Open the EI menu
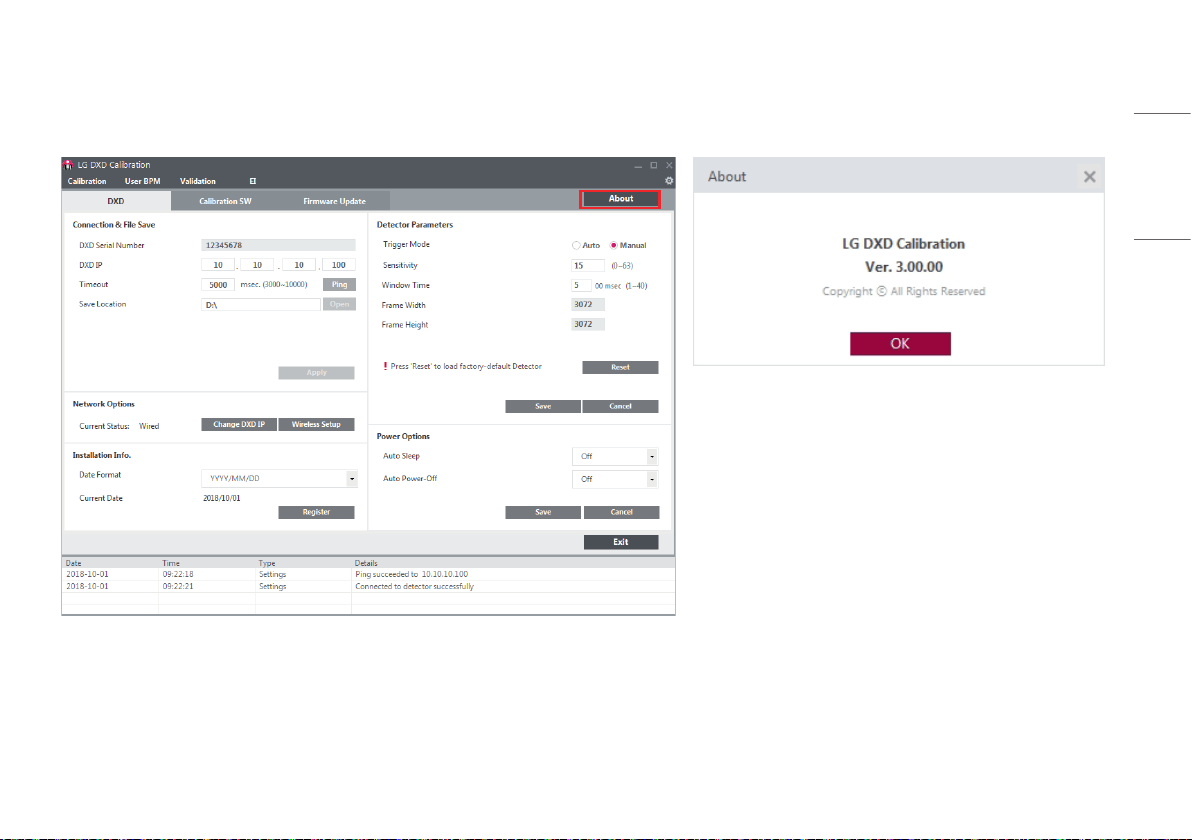The height and width of the screenshot is (840, 1192). click(x=252, y=181)
